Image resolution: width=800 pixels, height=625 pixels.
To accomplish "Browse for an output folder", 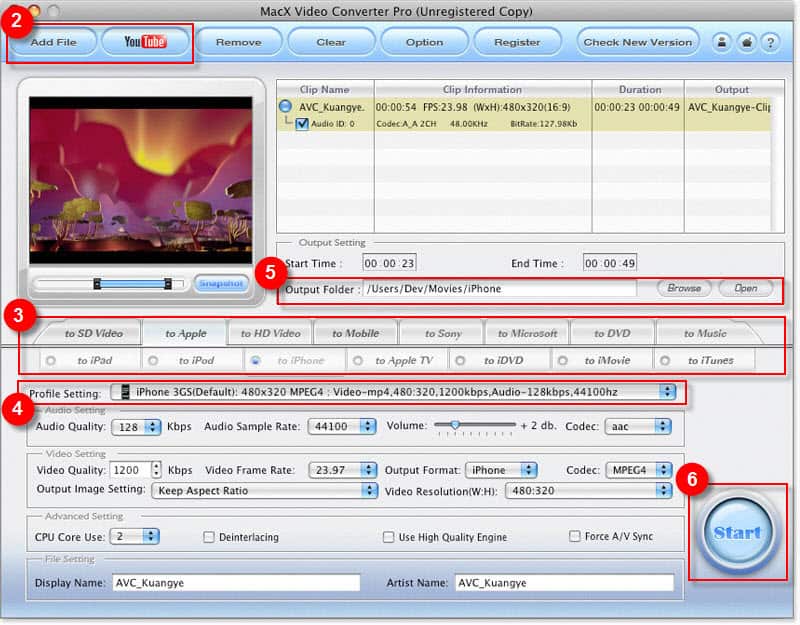I will [x=685, y=289].
